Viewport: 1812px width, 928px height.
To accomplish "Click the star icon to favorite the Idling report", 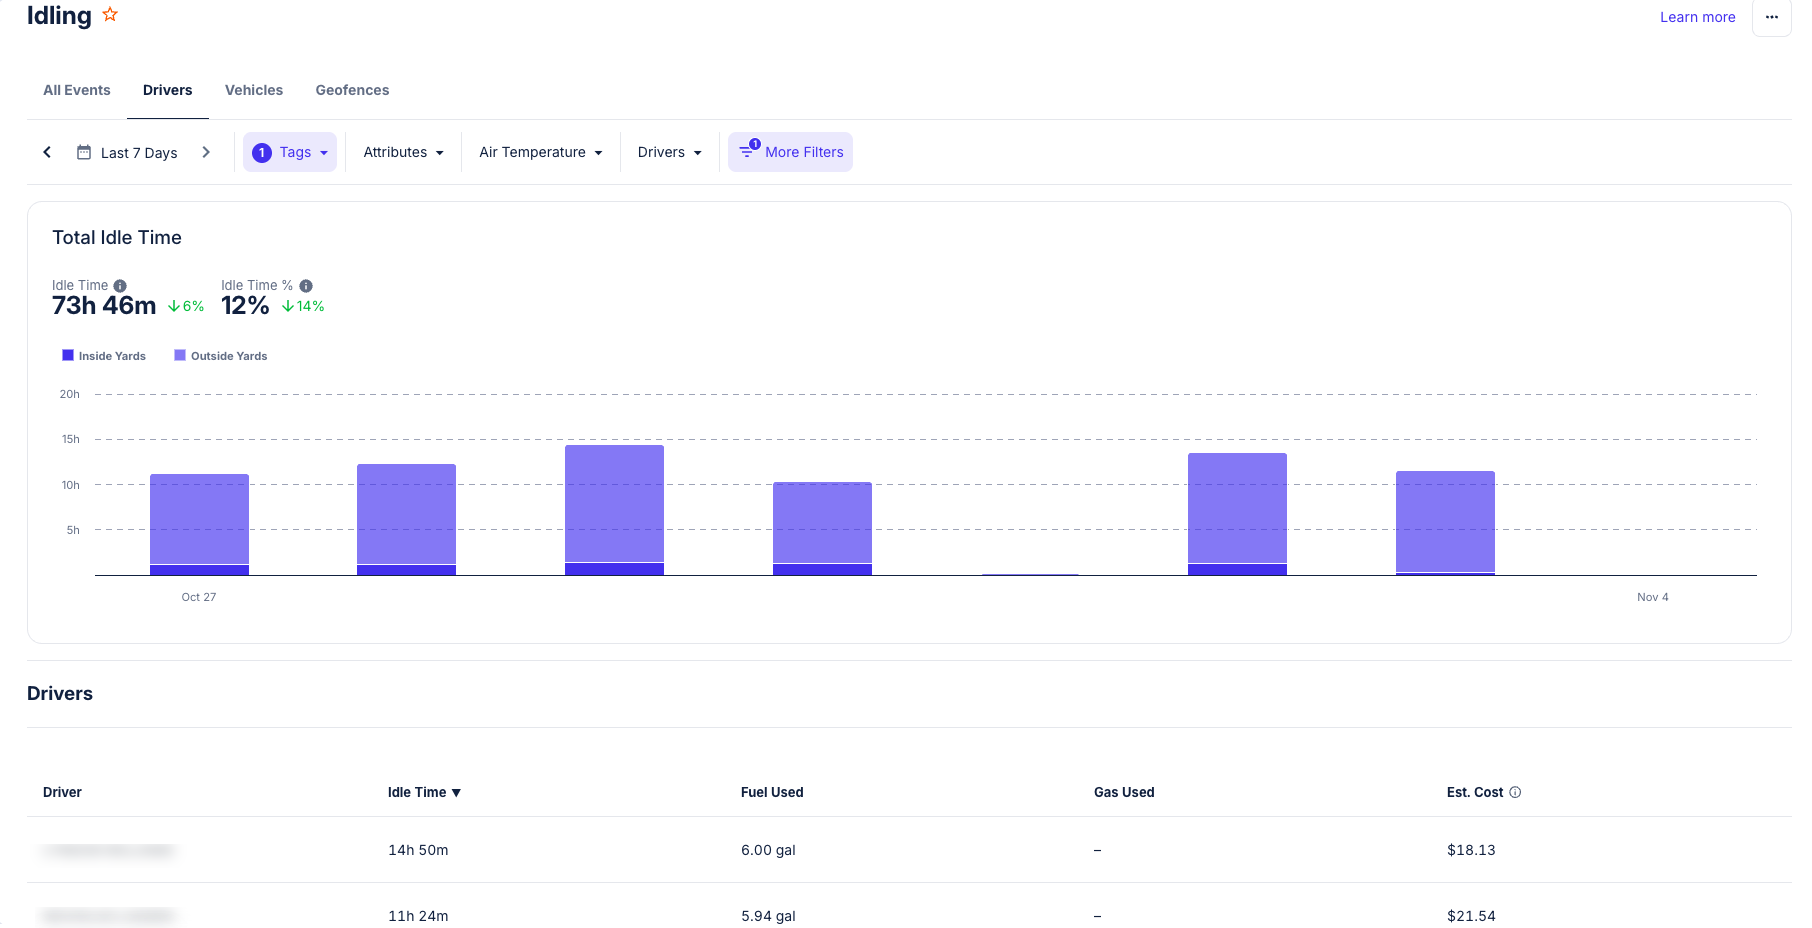I will [110, 15].
